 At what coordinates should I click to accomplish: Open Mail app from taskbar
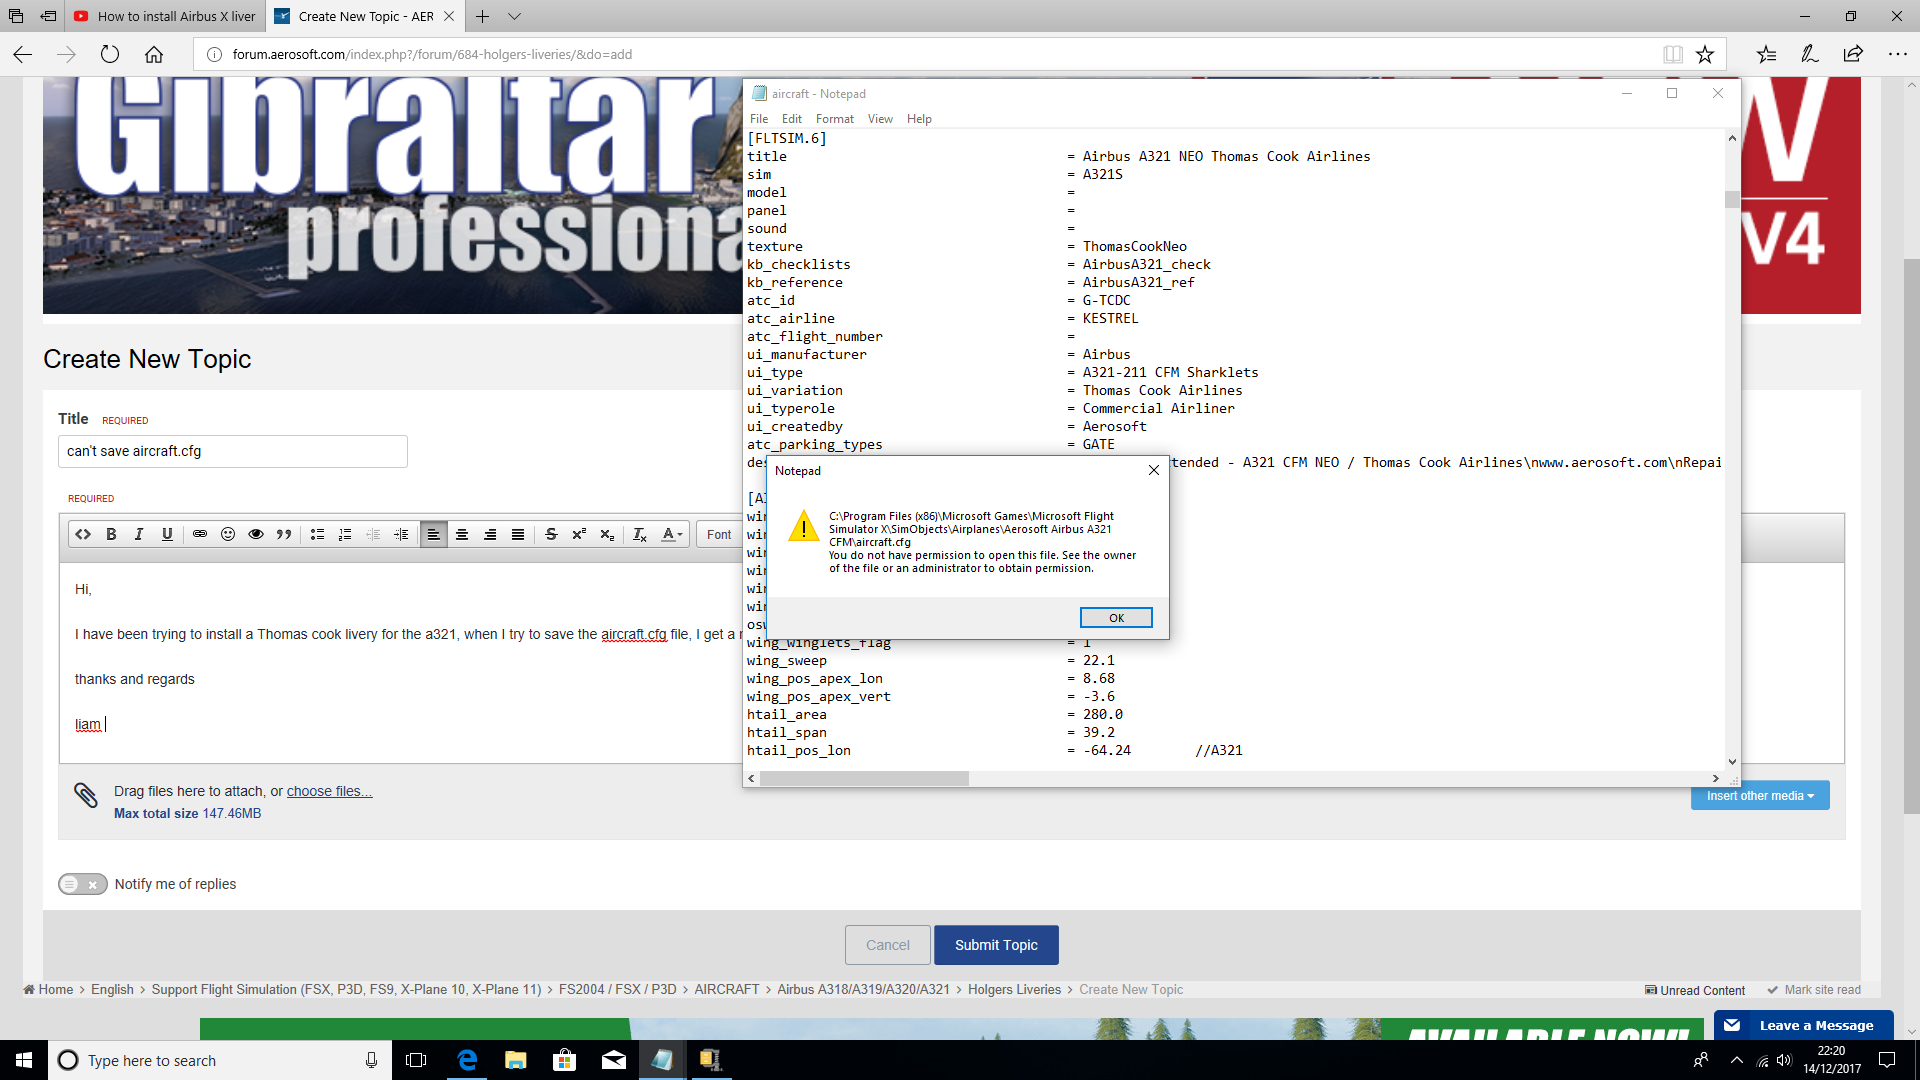(x=614, y=1060)
